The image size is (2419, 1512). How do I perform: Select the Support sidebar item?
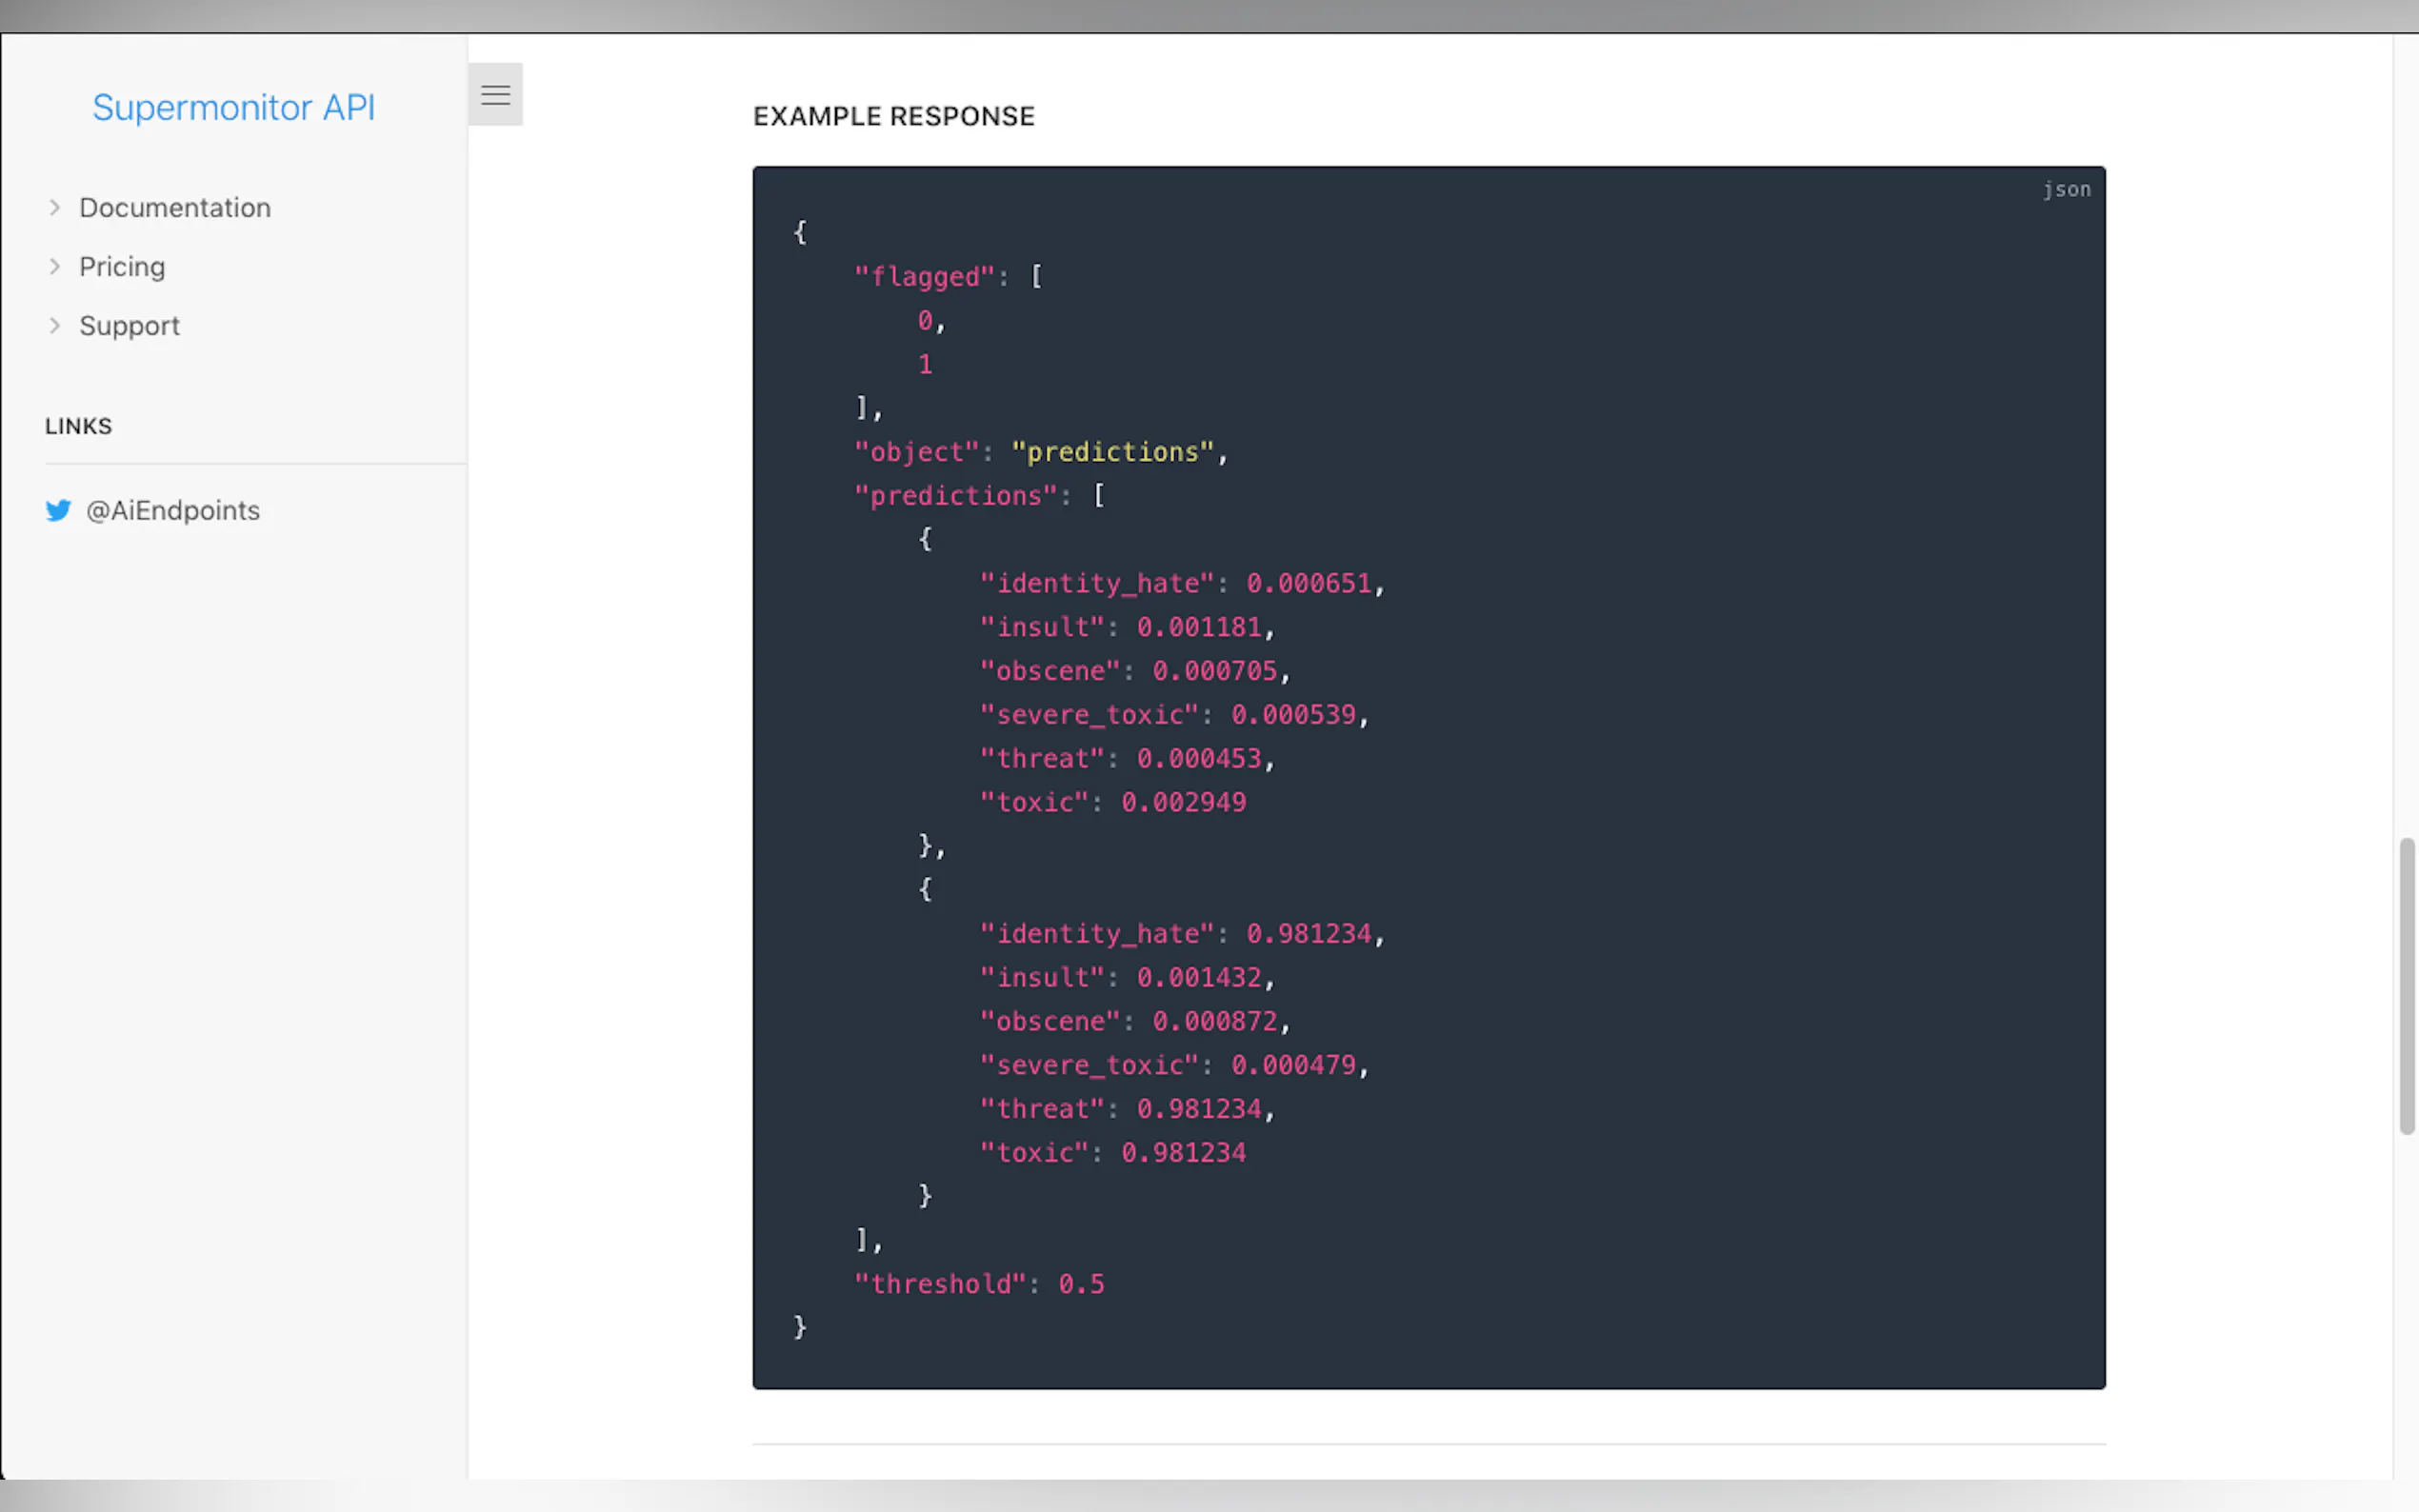click(x=129, y=325)
